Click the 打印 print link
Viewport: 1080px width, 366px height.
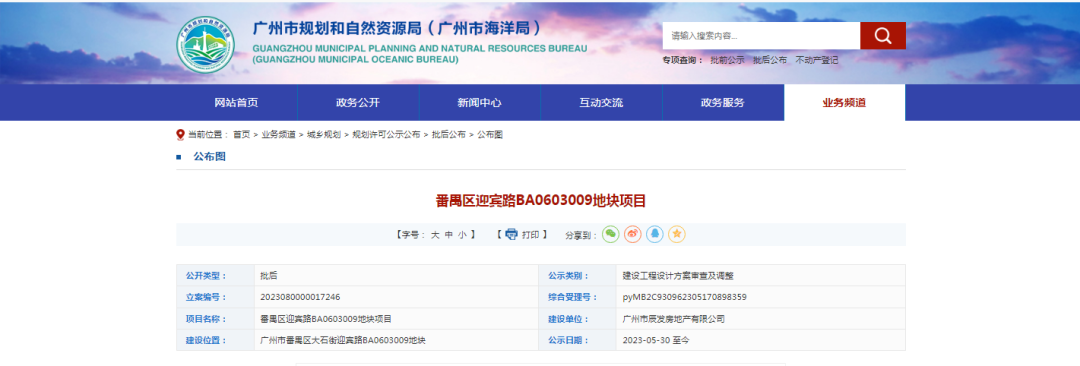[530, 234]
